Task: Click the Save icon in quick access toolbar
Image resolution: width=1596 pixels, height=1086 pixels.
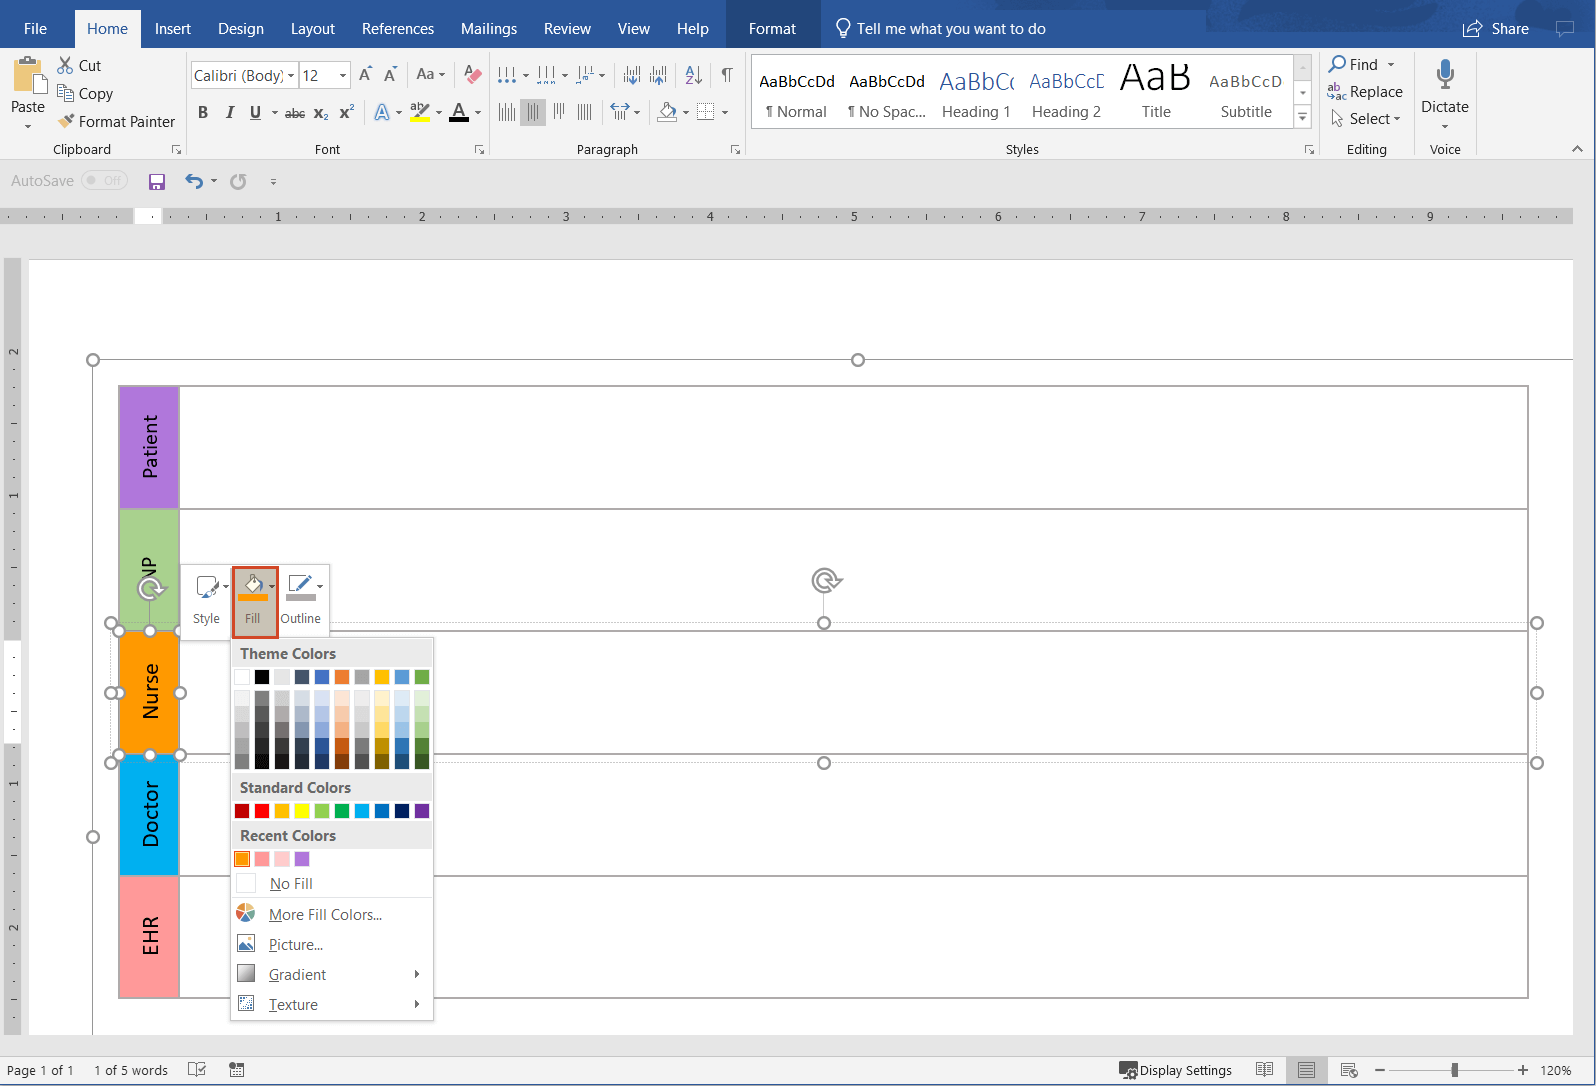Action: [157, 181]
